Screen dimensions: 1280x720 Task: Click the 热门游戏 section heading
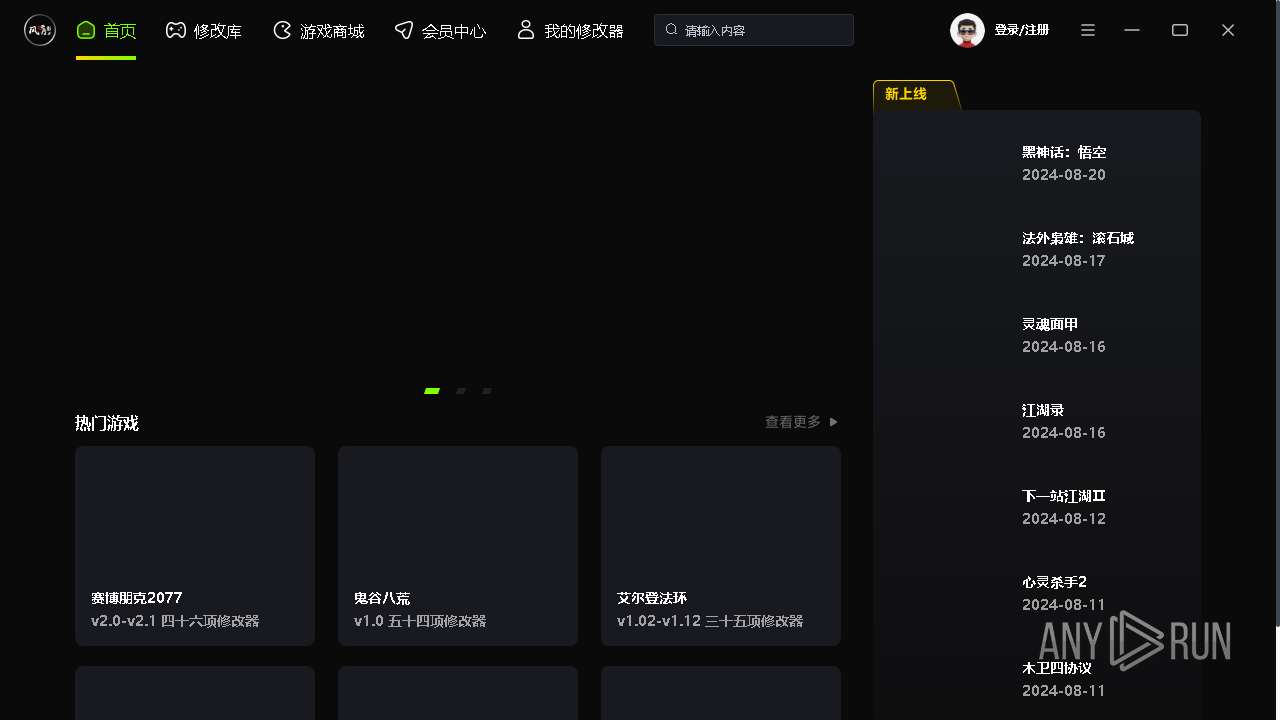click(106, 423)
